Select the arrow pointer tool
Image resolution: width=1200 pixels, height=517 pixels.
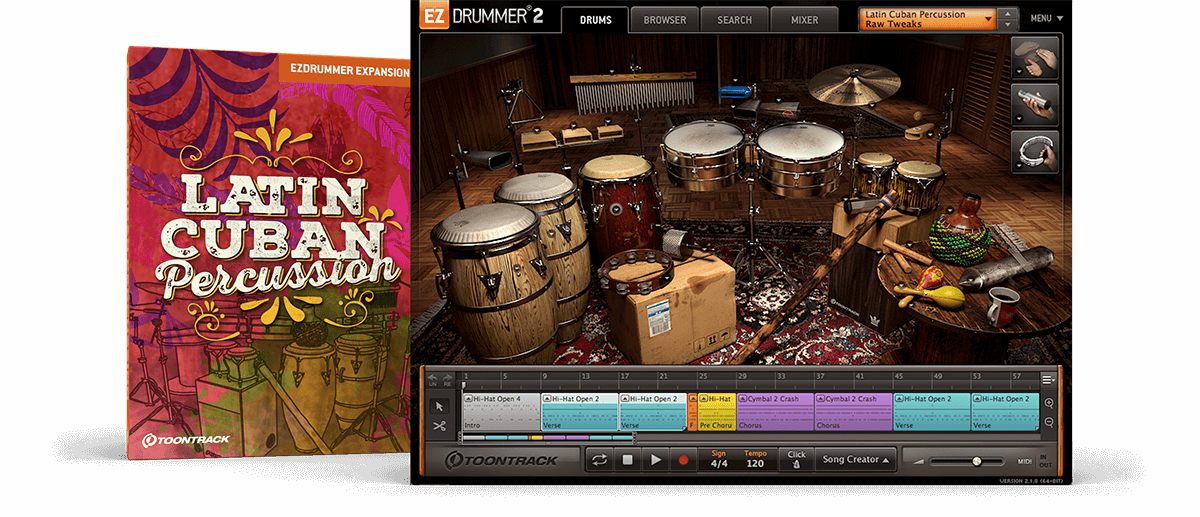click(439, 406)
